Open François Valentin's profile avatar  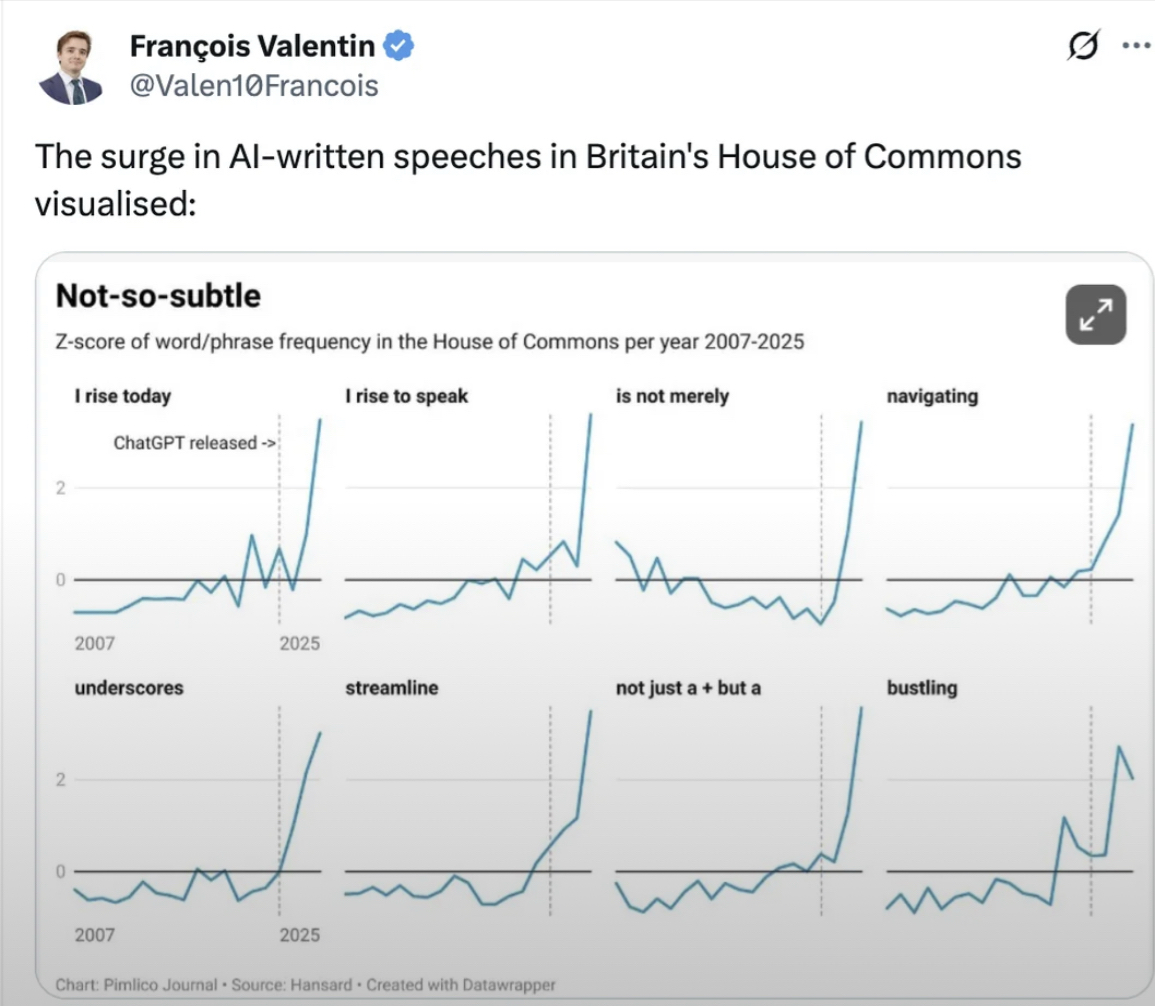pos(71,67)
